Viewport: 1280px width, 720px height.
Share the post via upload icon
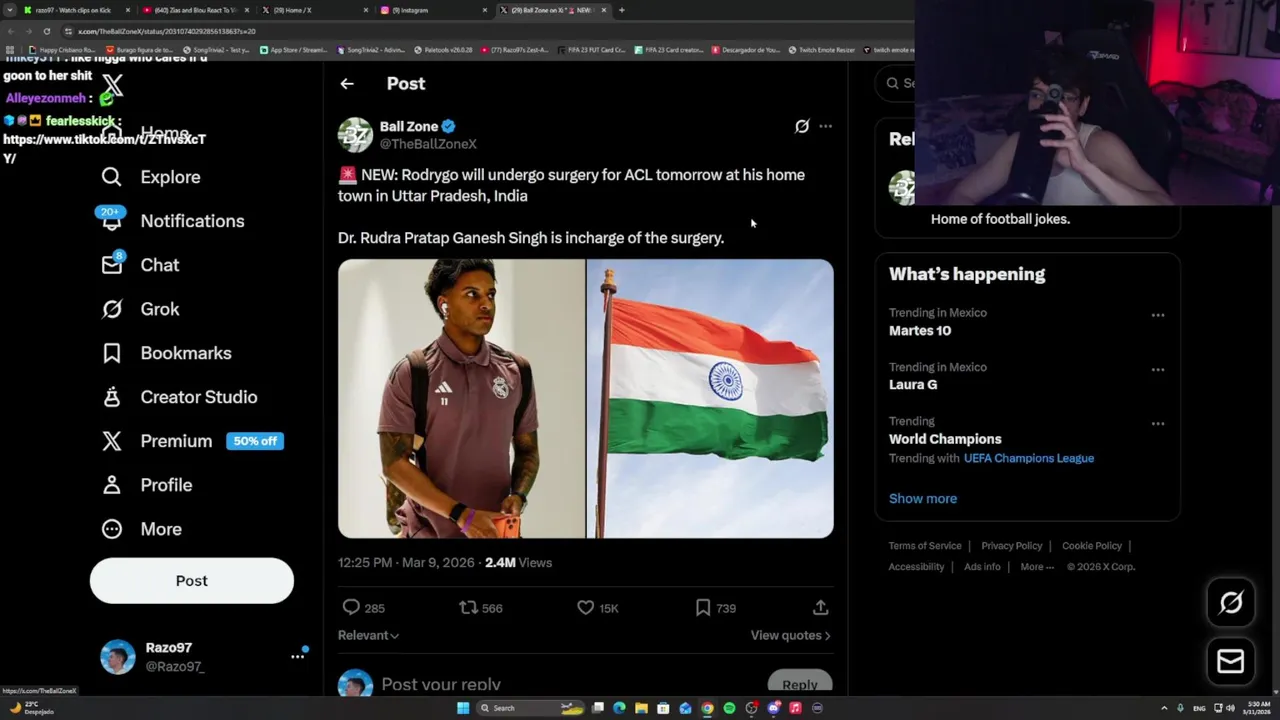821,607
